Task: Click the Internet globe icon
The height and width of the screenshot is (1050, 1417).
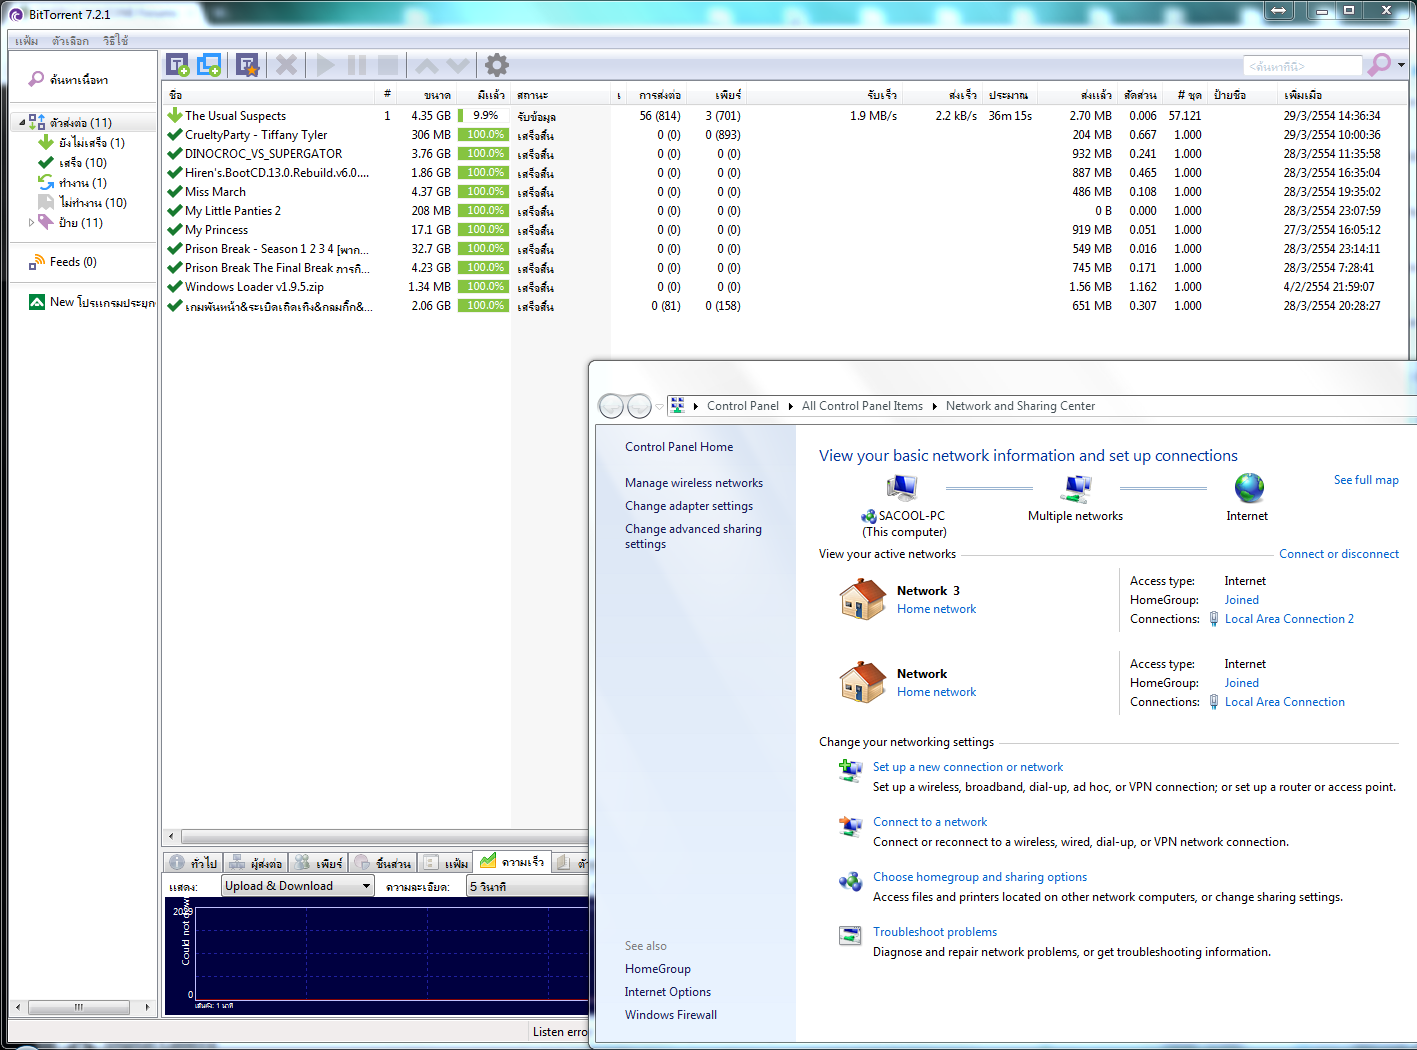Action: [1249, 487]
